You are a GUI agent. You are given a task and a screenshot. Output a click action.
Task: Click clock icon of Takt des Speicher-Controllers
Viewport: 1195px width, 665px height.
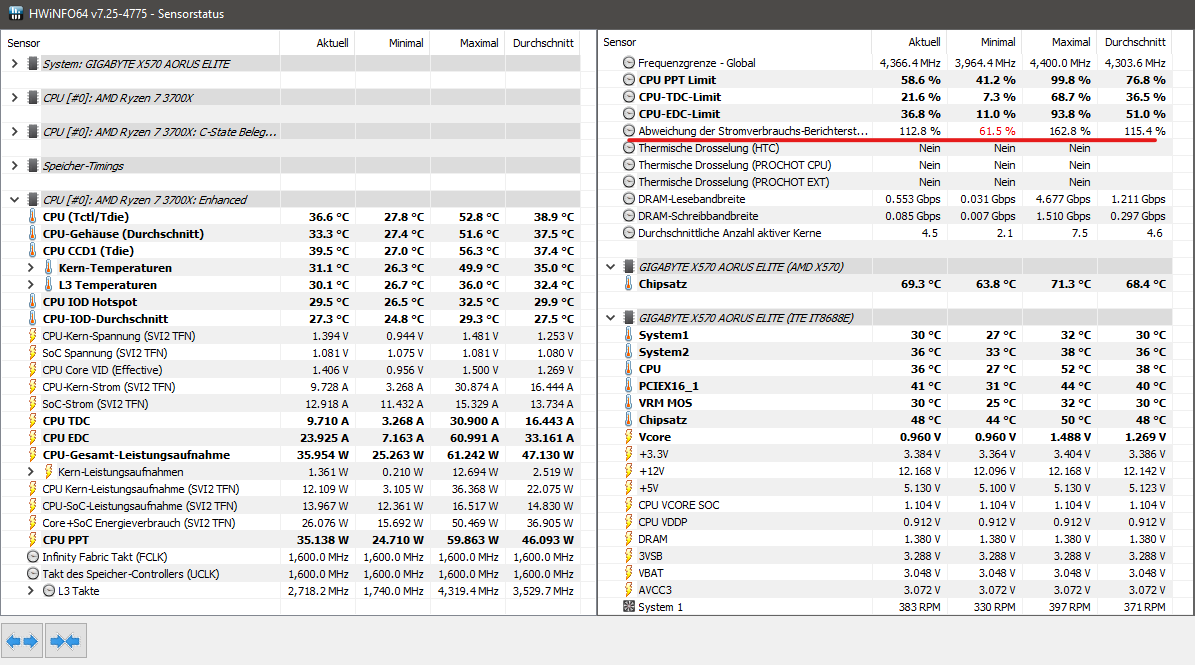pyautogui.click(x=33, y=574)
